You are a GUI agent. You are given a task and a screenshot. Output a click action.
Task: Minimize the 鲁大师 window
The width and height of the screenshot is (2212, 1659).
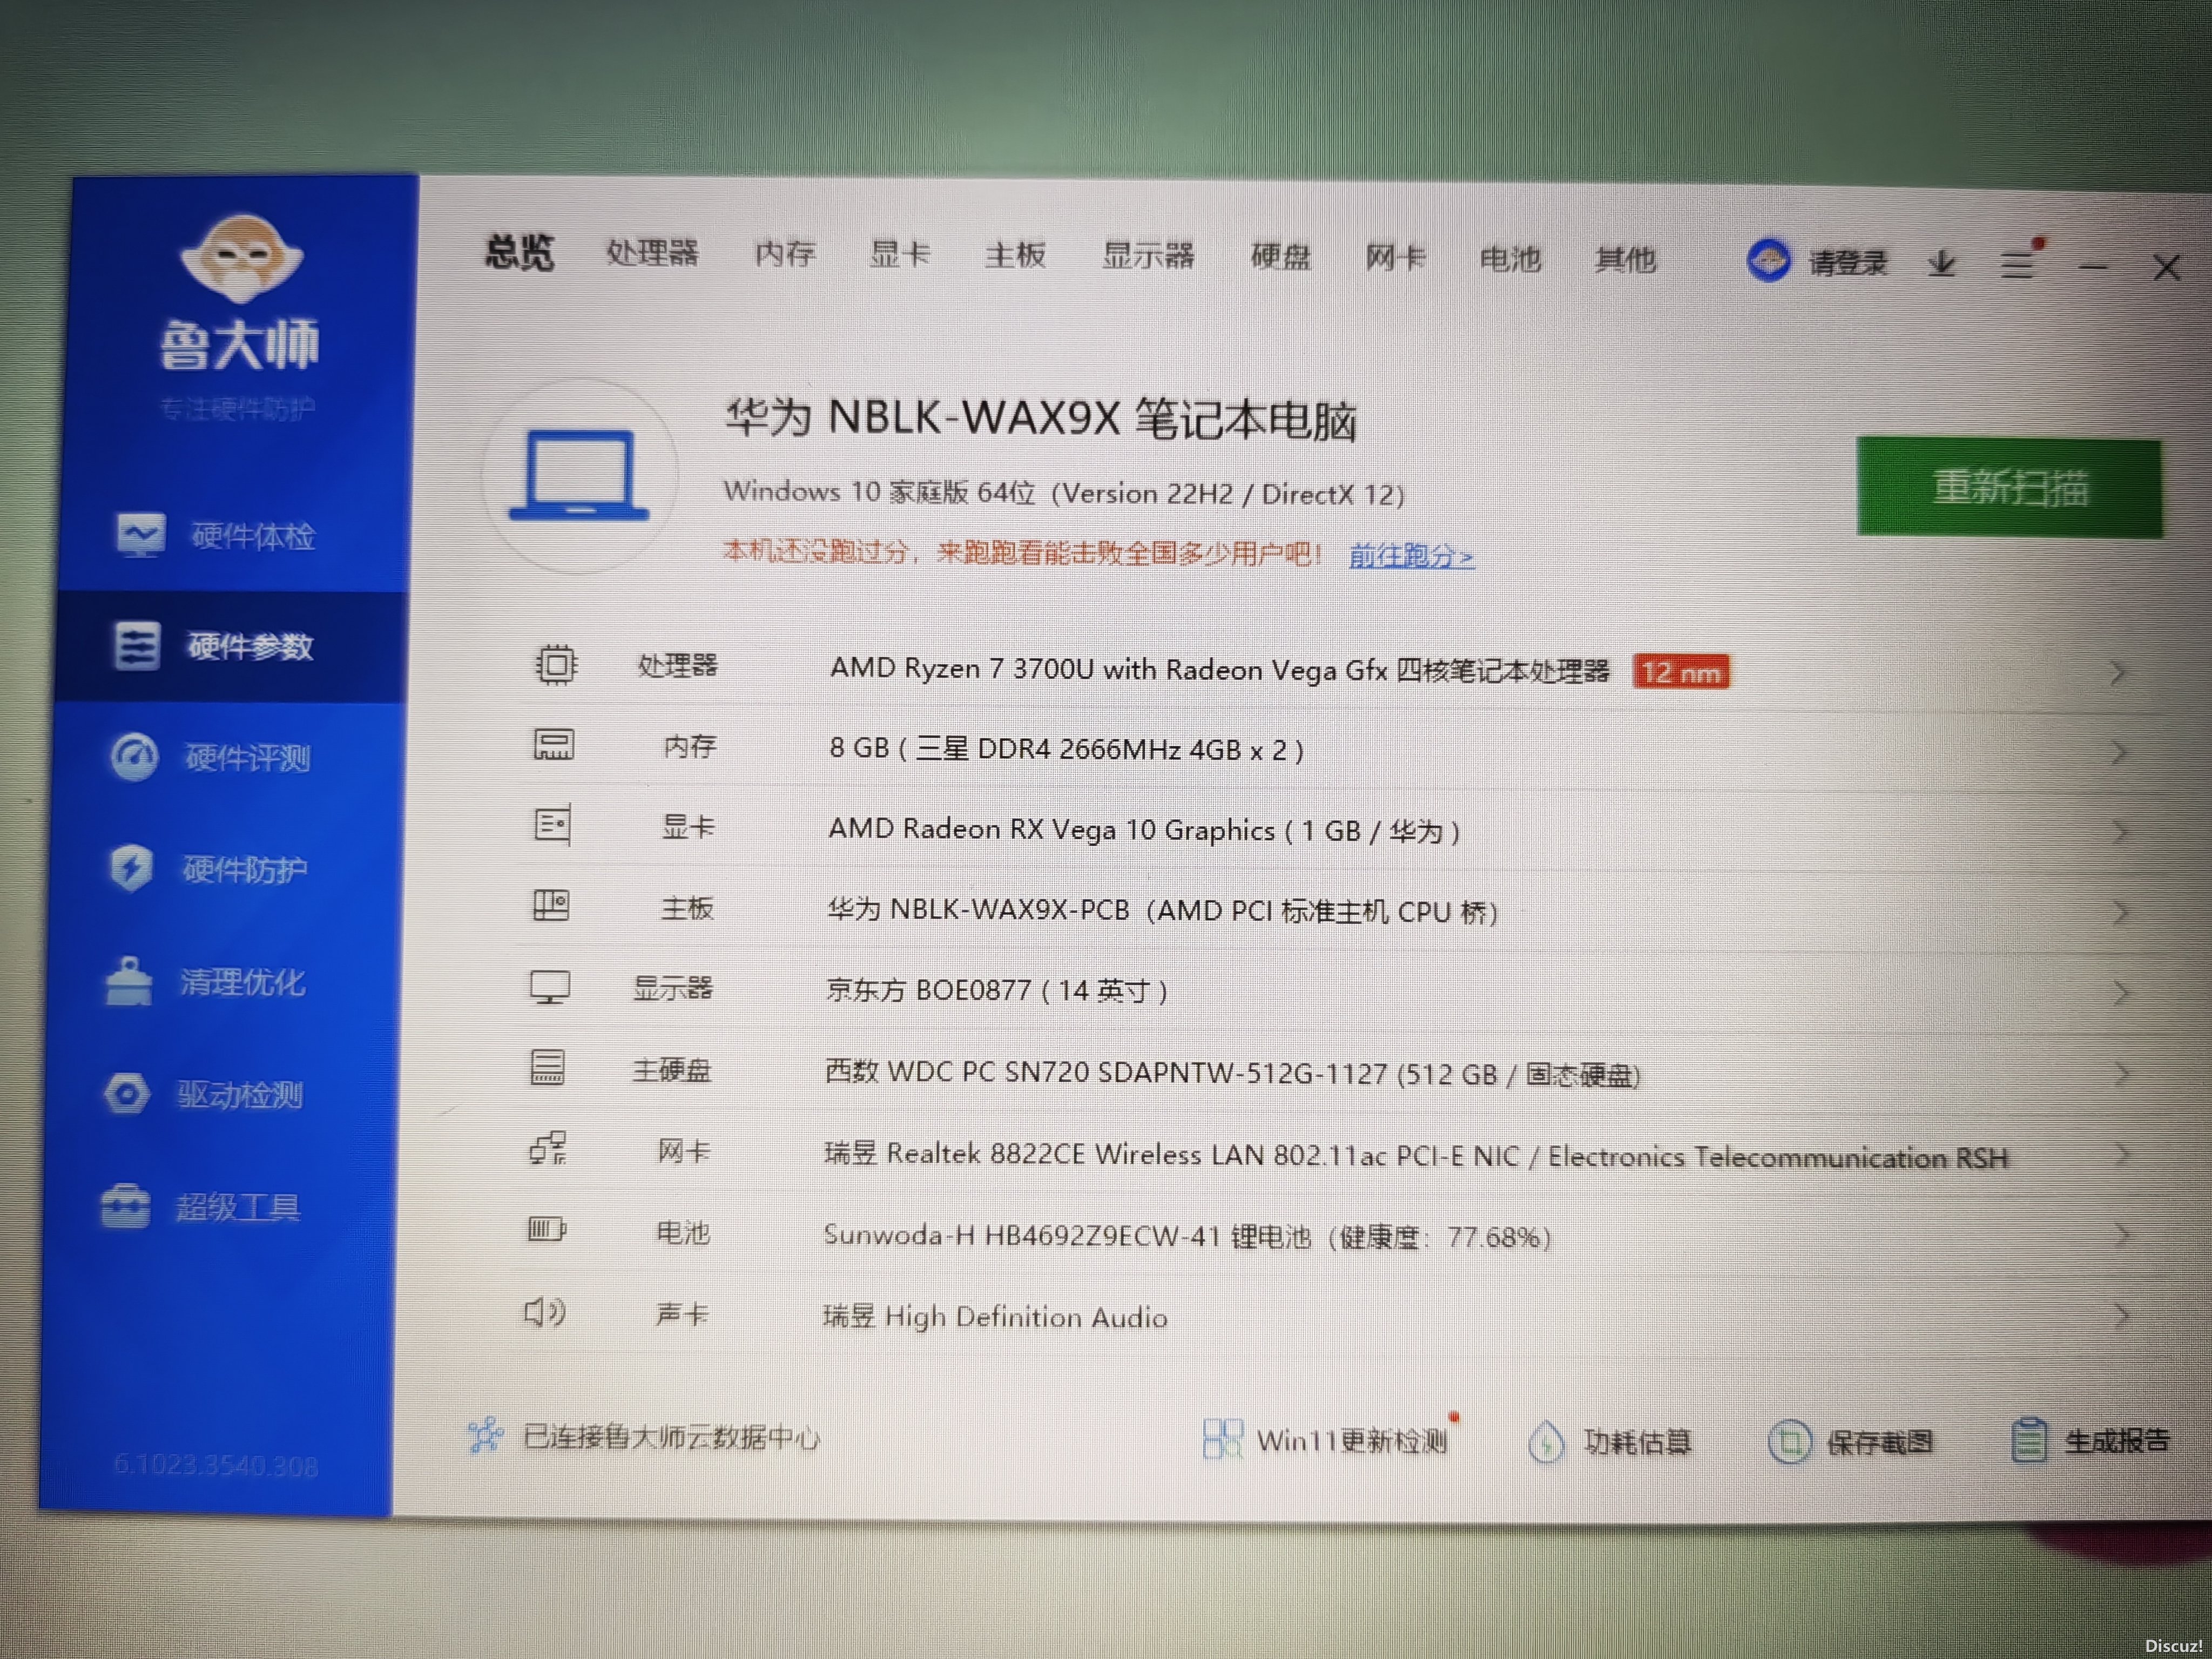point(2093,267)
